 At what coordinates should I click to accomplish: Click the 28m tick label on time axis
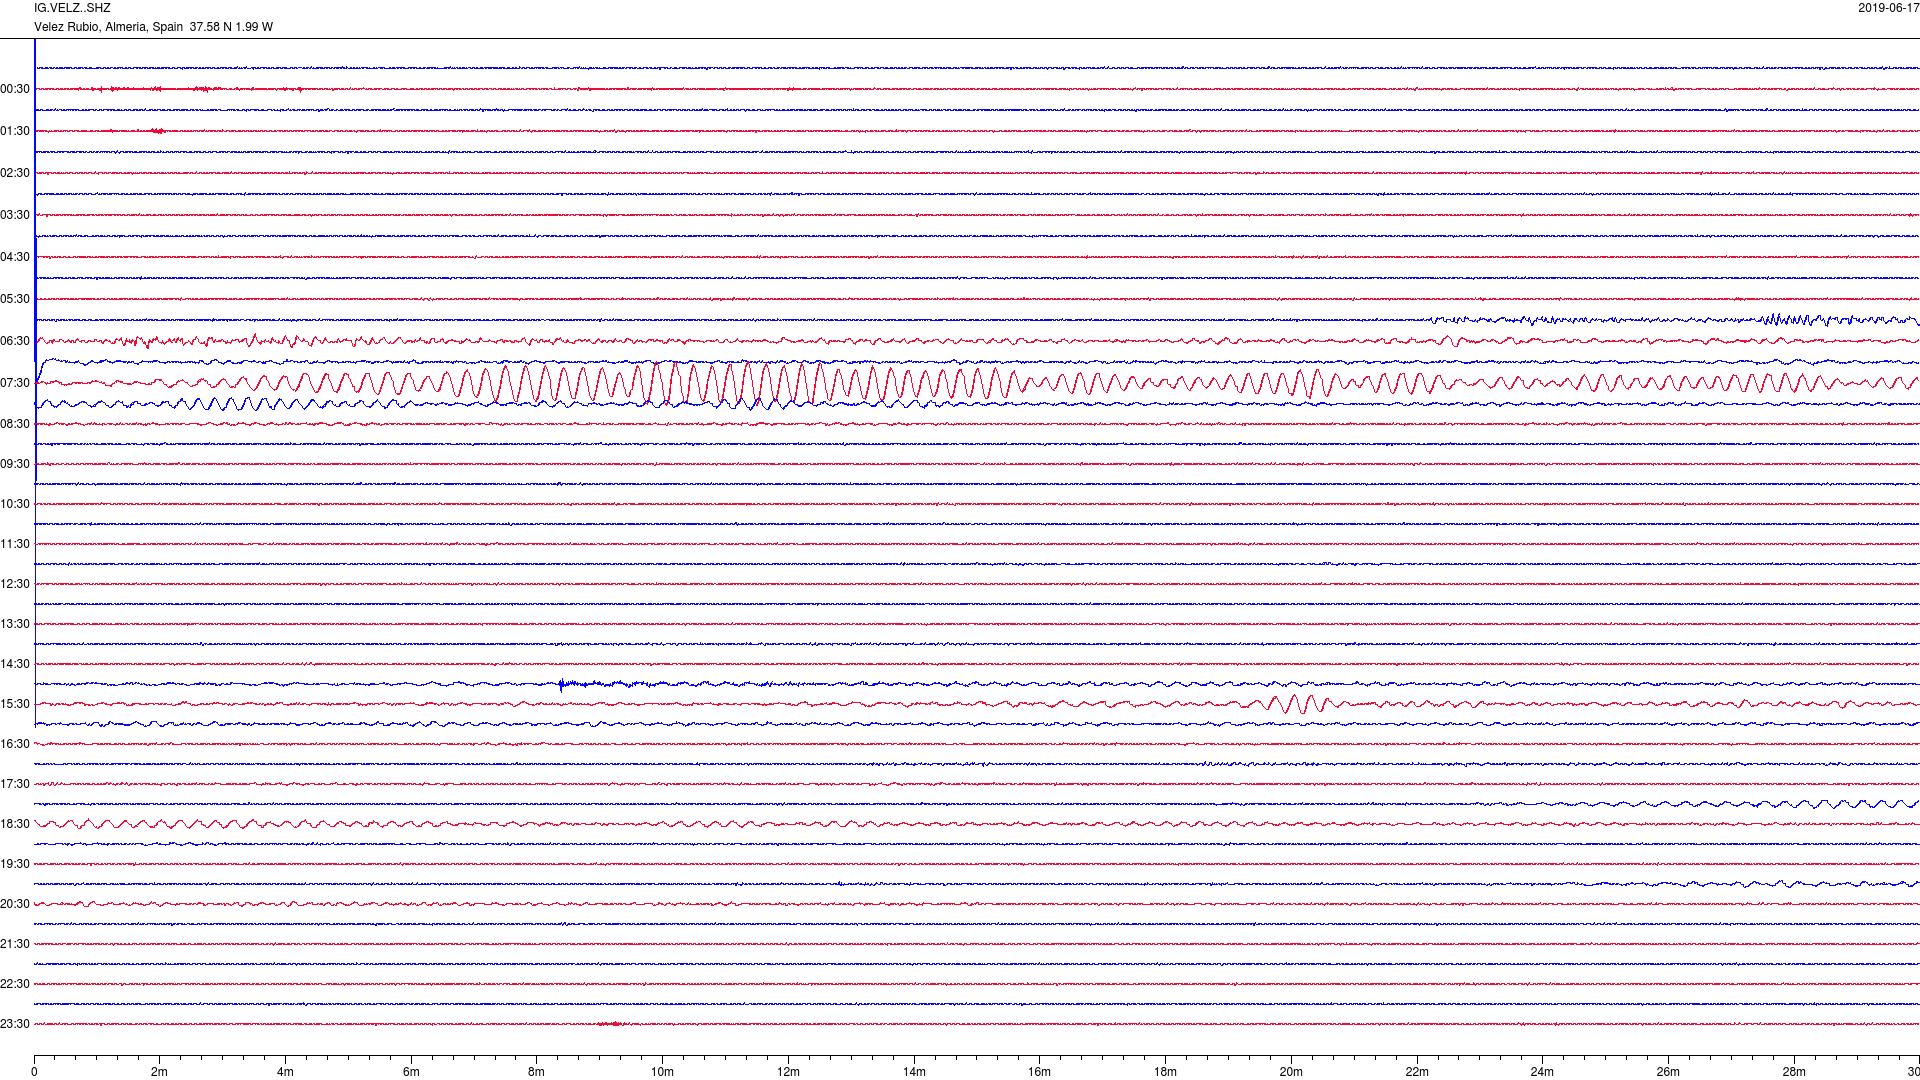(x=1794, y=1072)
